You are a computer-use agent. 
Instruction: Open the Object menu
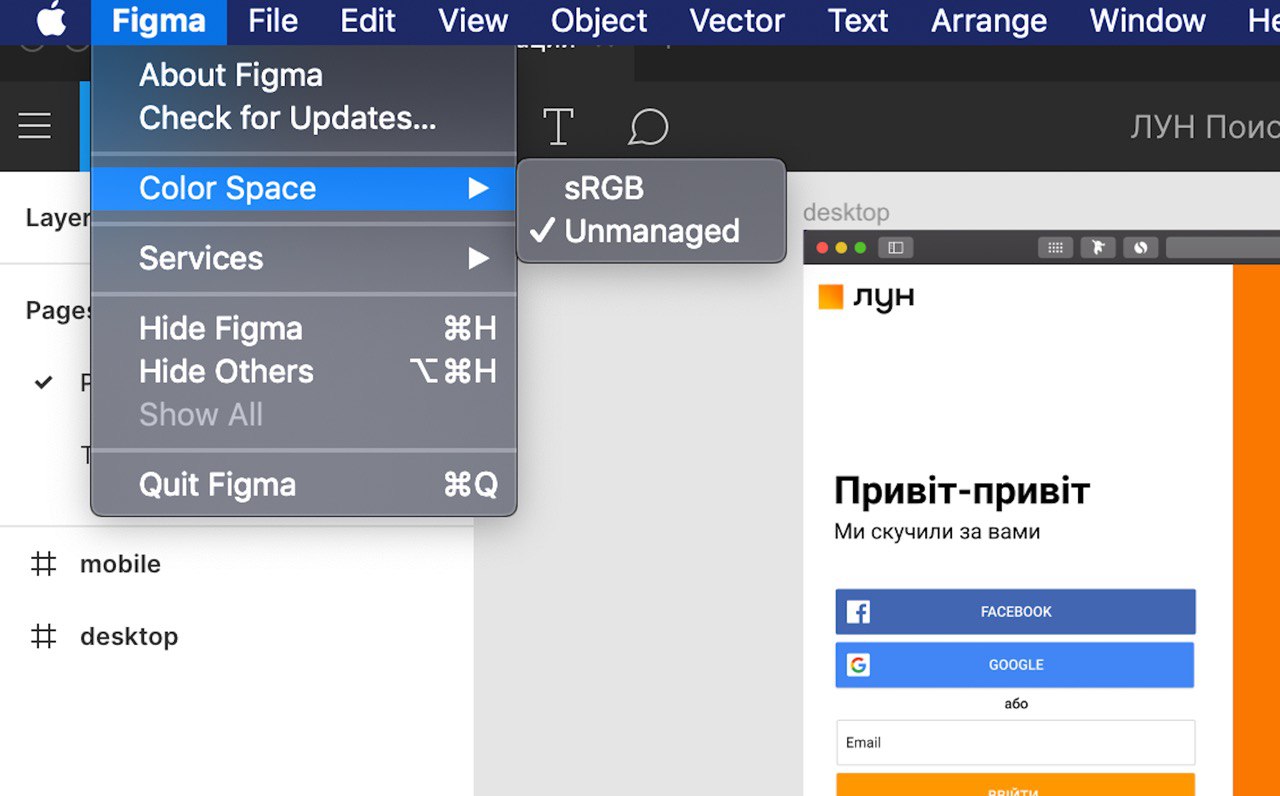point(599,21)
